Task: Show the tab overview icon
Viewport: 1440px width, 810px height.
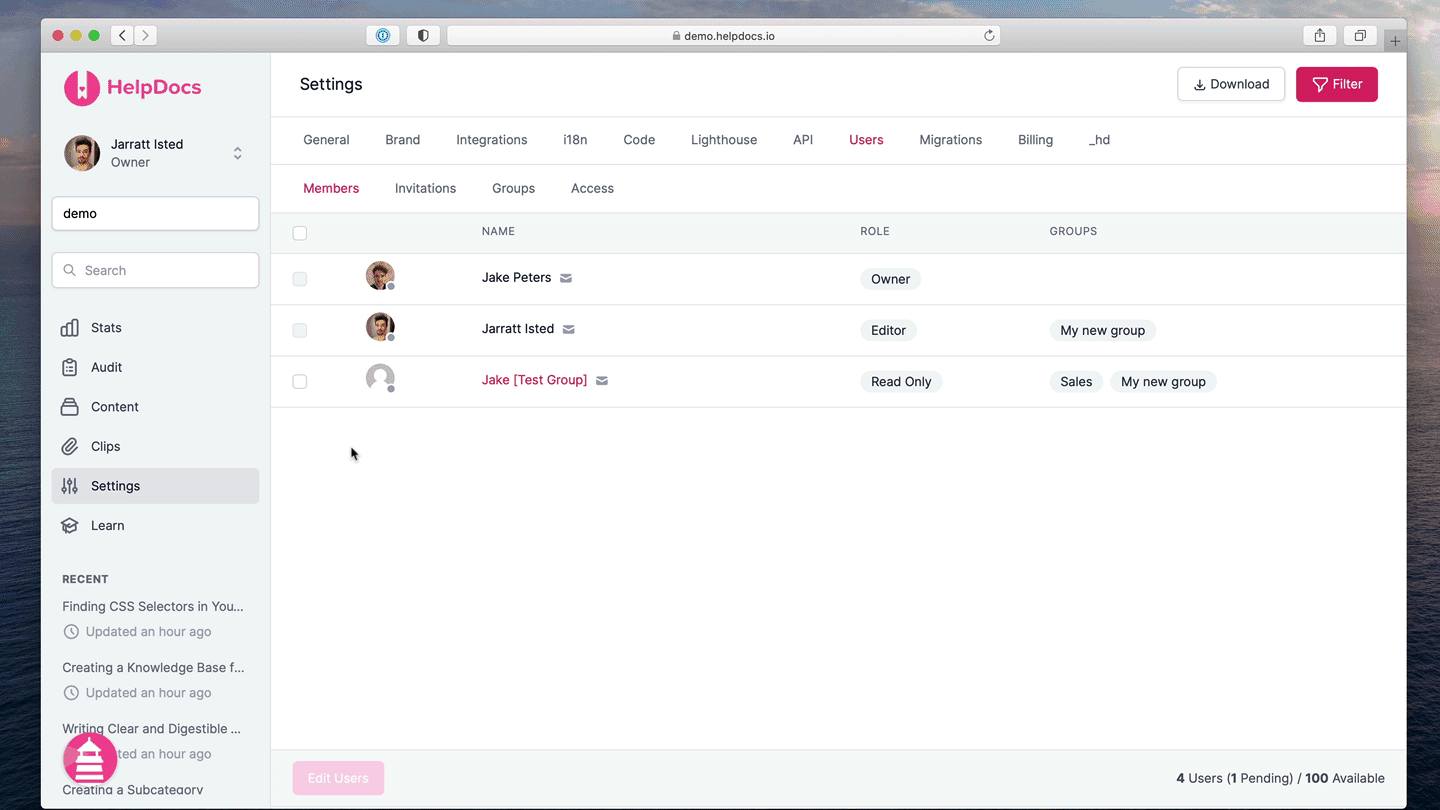Action: coord(1360,35)
